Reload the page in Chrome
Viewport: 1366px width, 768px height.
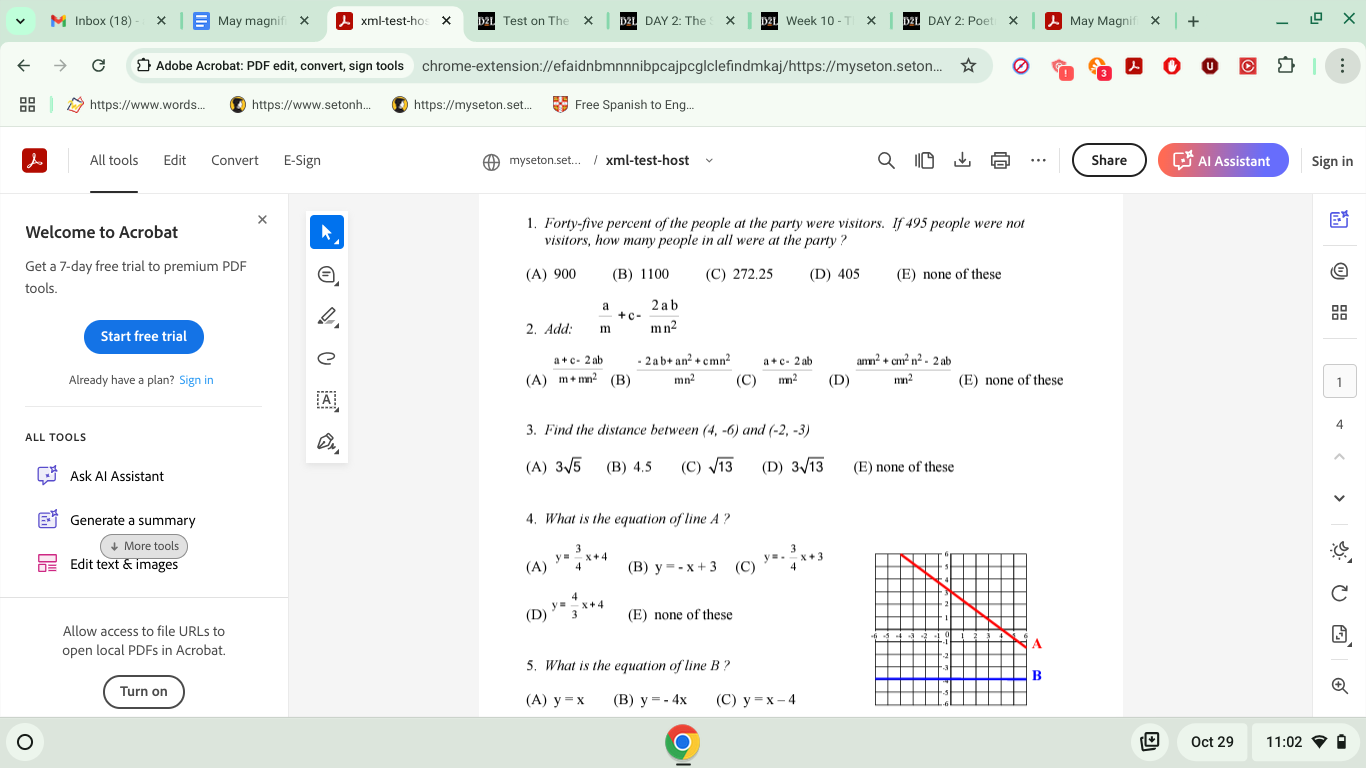pyautogui.click(x=98, y=66)
